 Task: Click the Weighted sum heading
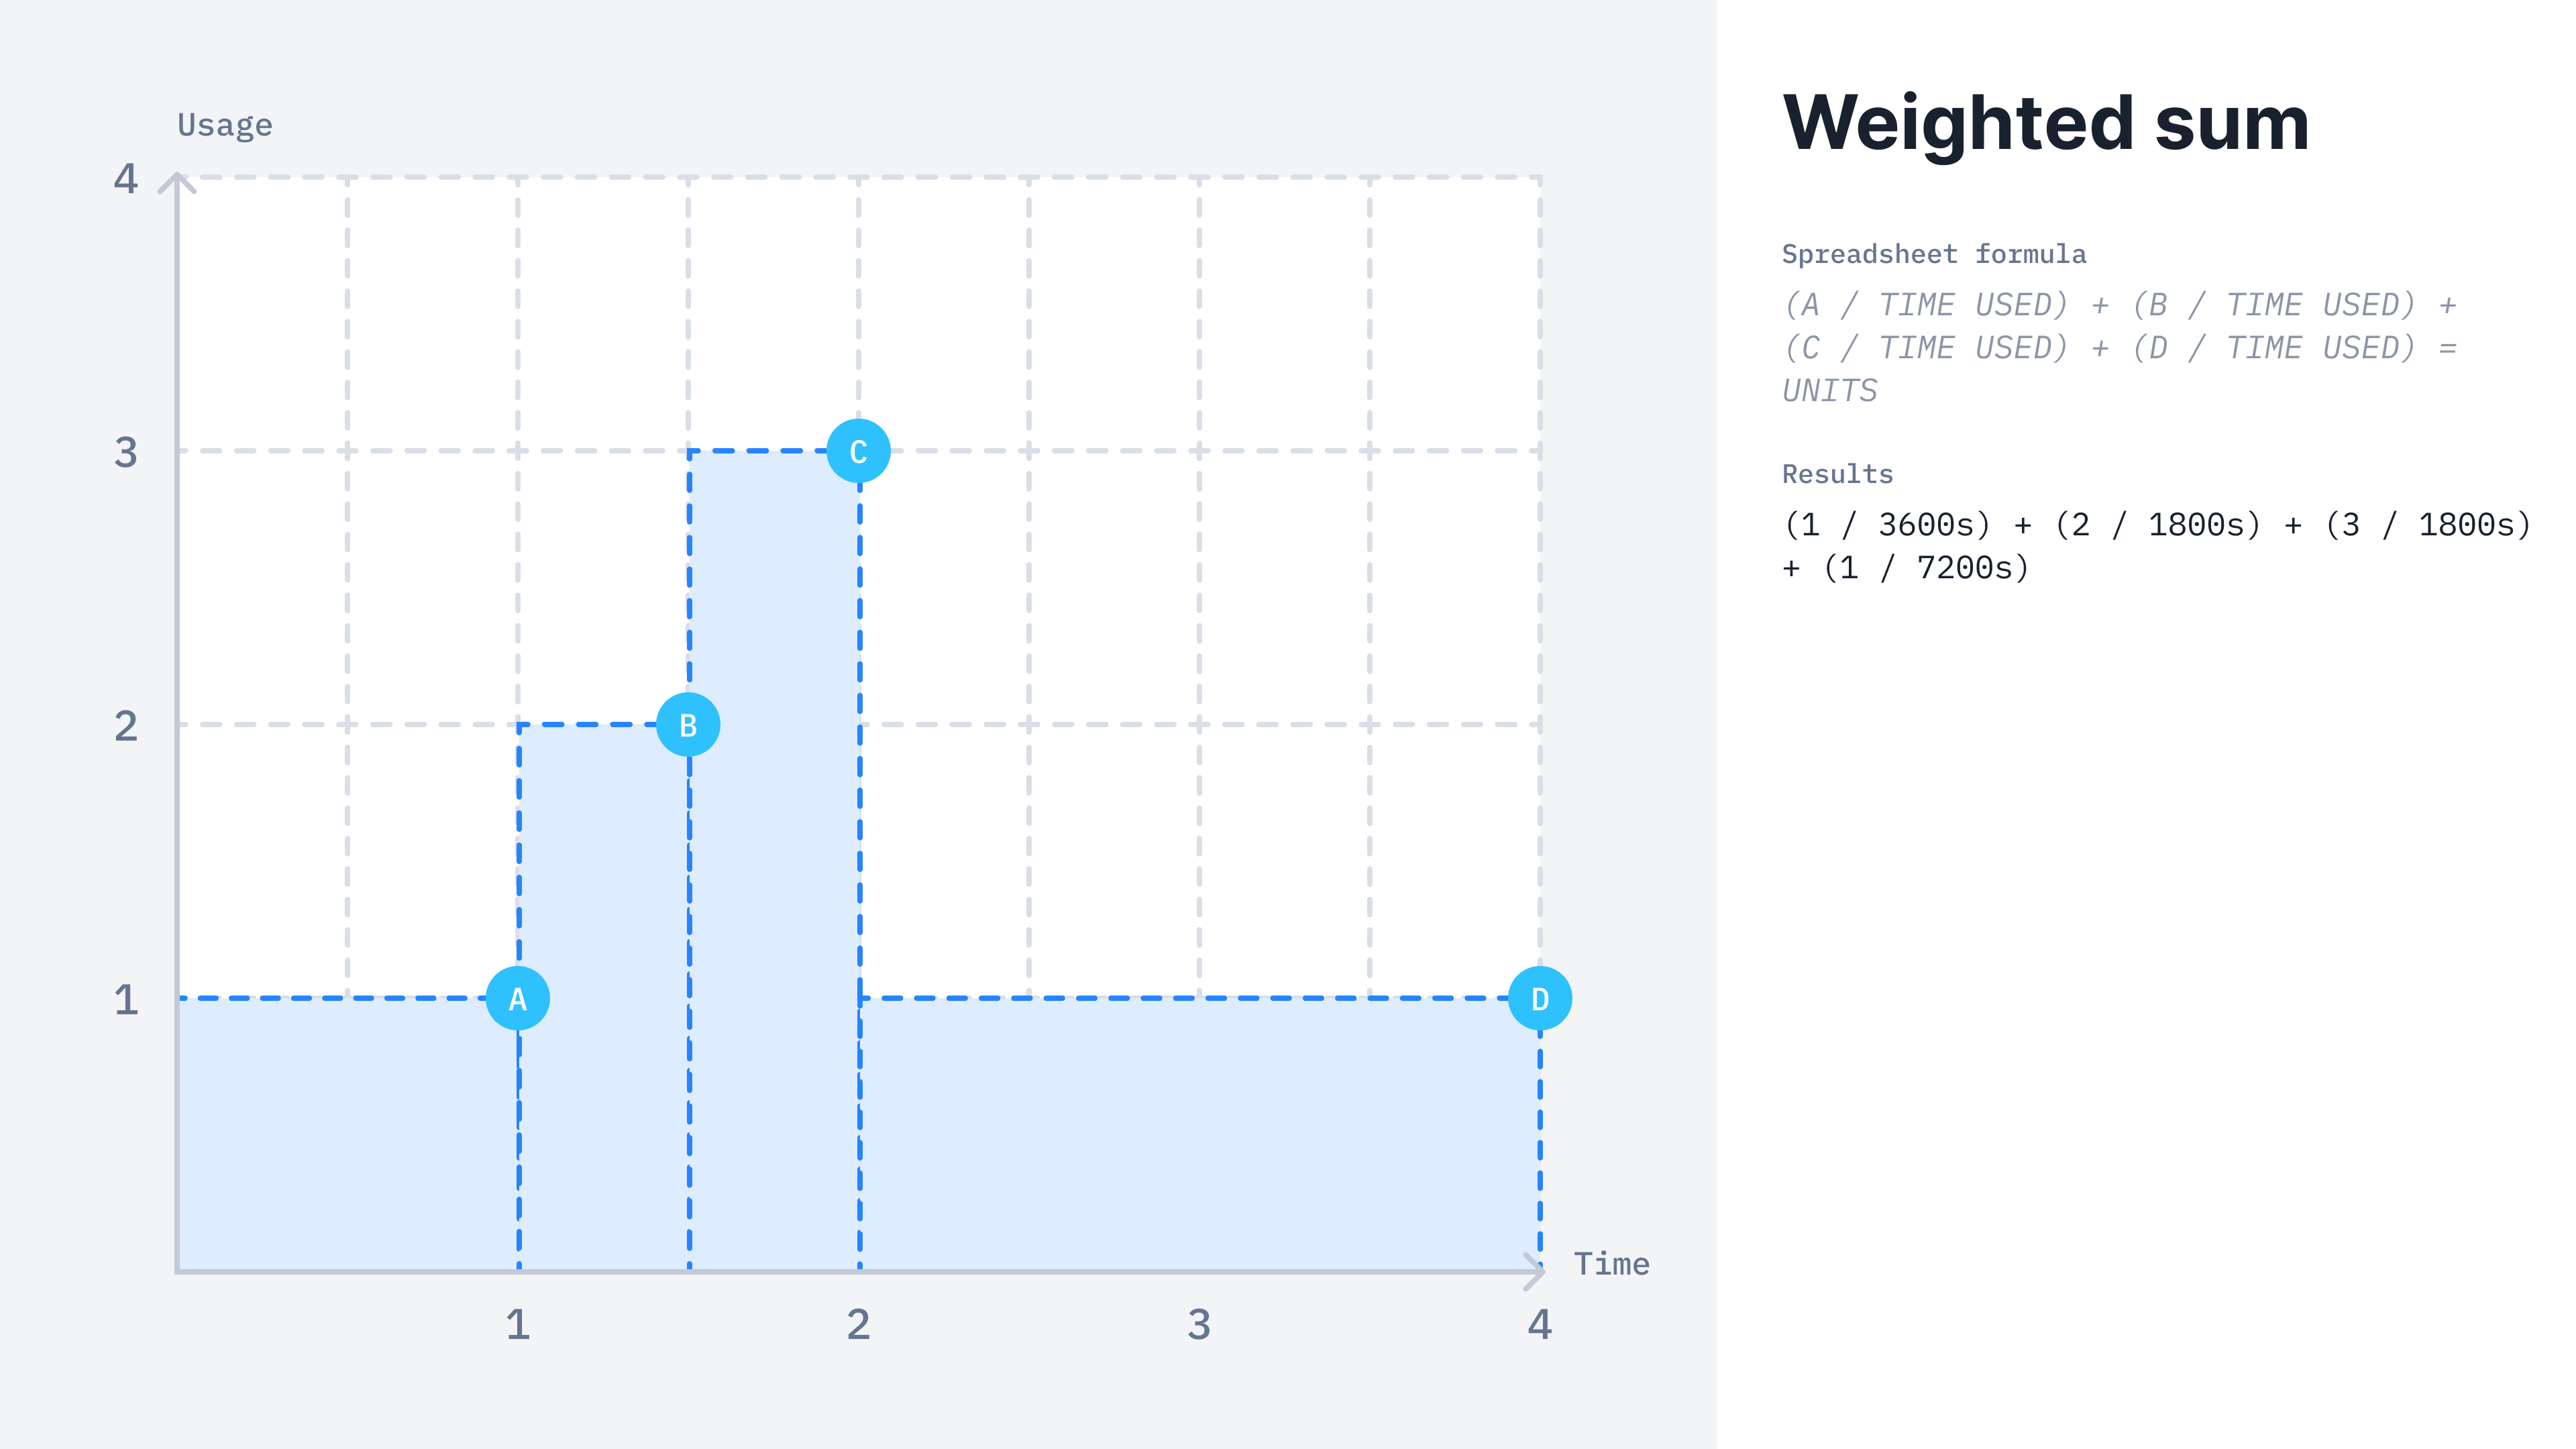click(2046, 123)
